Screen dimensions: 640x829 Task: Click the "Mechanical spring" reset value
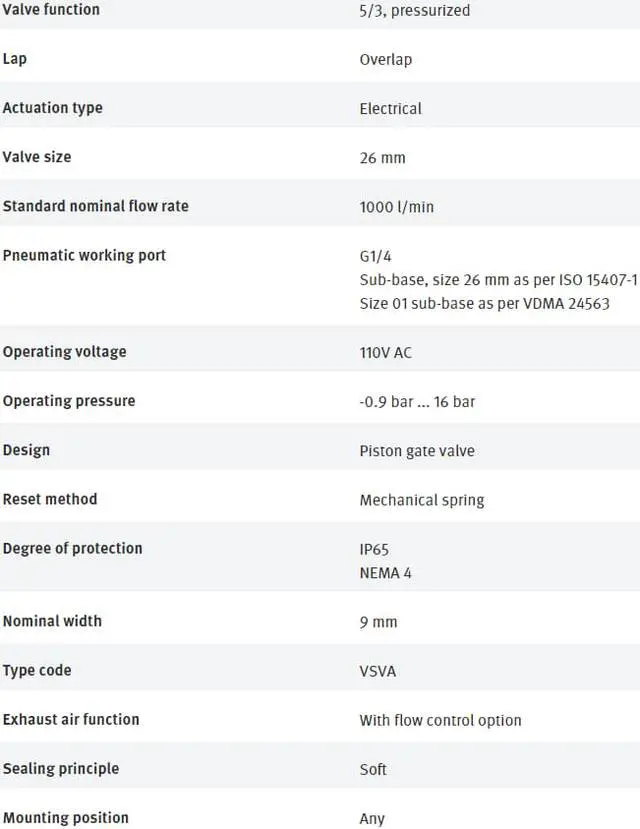421,500
